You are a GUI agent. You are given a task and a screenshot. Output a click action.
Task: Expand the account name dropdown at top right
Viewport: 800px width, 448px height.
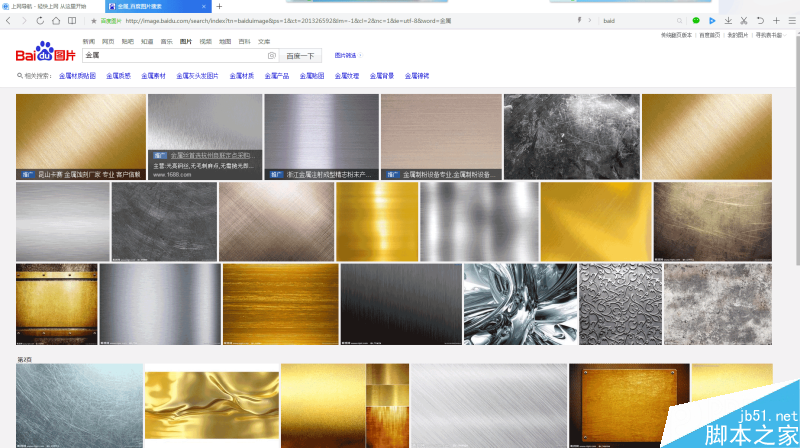pyautogui.click(x=771, y=35)
